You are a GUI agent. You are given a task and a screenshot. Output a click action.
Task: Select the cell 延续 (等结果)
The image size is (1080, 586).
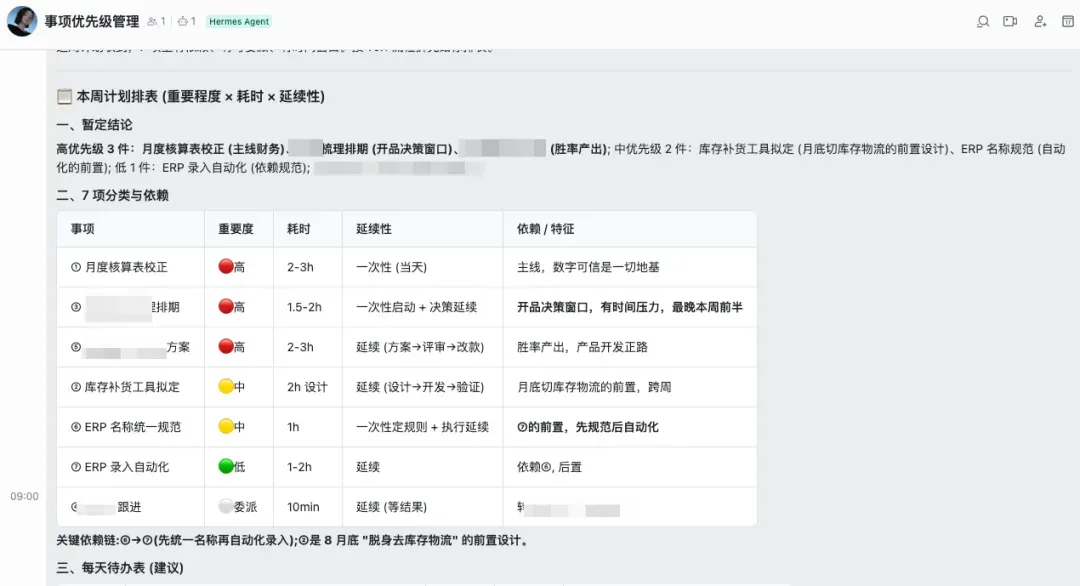[391, 507]
